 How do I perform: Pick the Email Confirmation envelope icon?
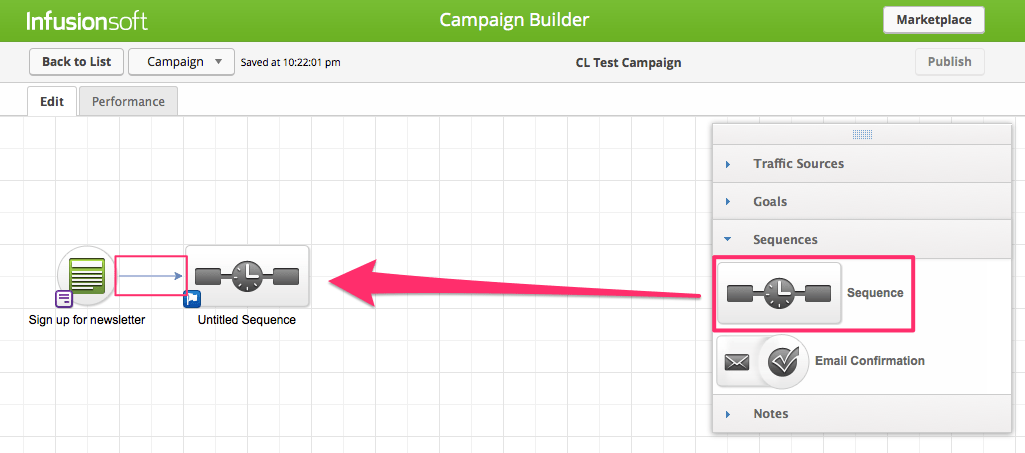[x=737, y=361]
